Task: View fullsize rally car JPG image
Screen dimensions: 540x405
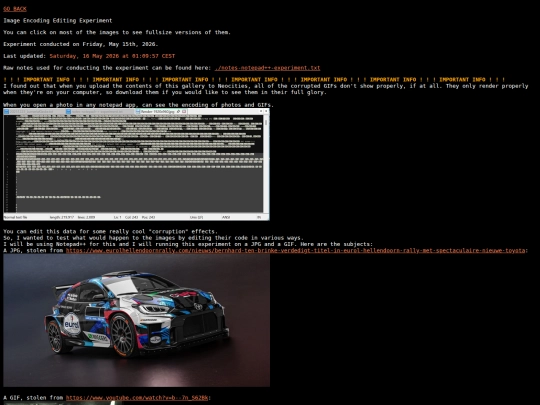Action: click(136, 320)
